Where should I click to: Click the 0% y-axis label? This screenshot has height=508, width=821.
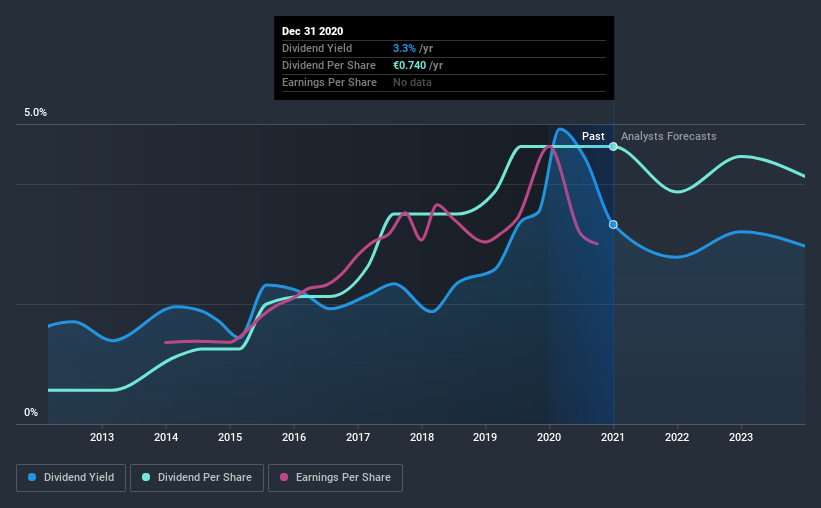(x=31, y=413)
